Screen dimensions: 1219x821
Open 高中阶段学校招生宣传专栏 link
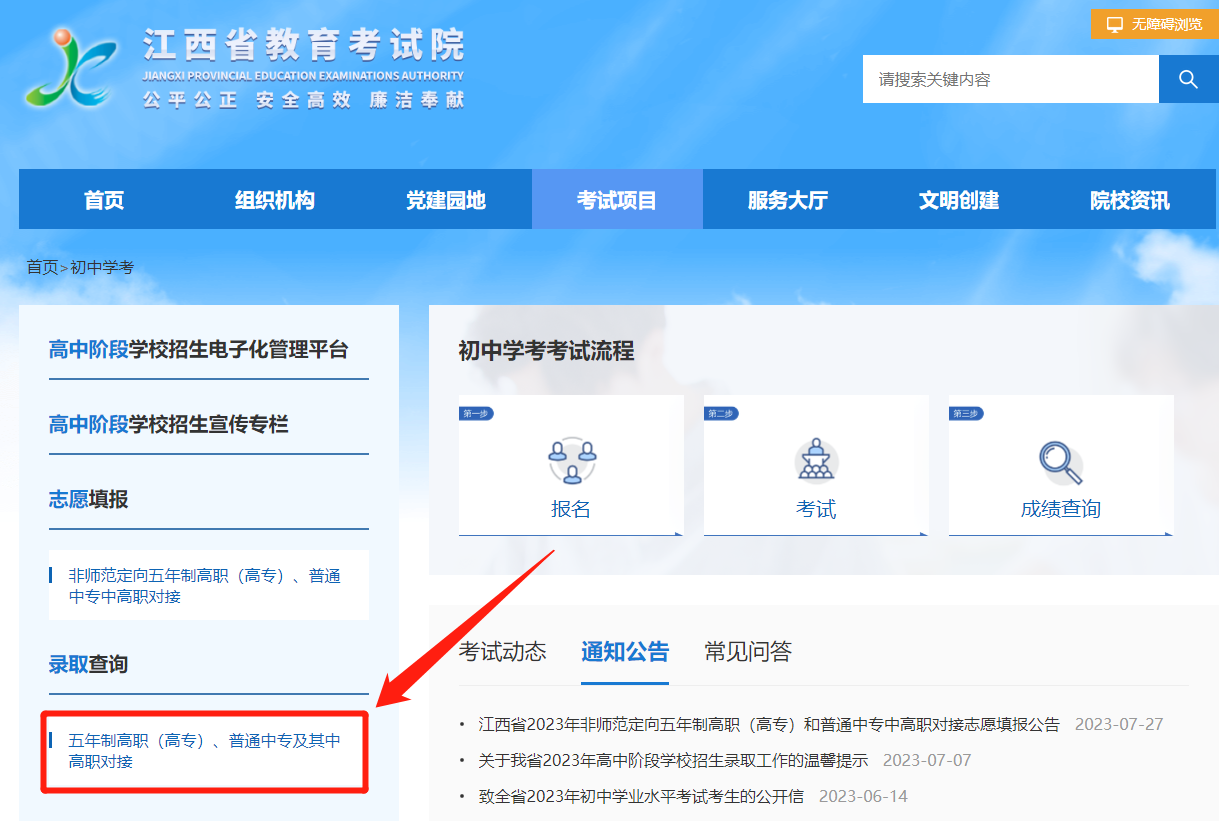click(x=169, y=424)
